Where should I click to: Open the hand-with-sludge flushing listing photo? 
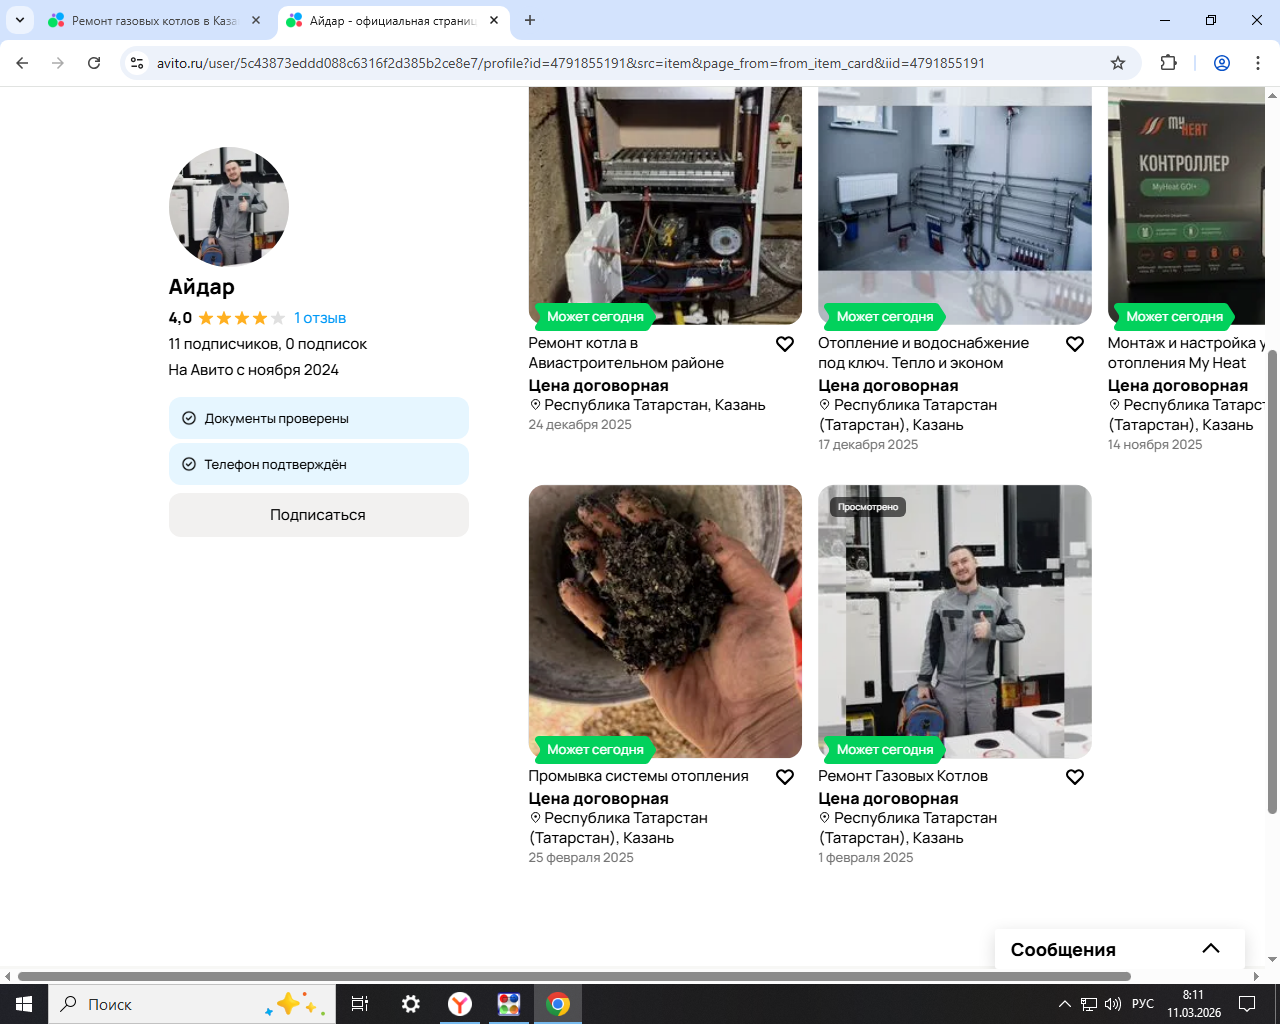point(665,621)
